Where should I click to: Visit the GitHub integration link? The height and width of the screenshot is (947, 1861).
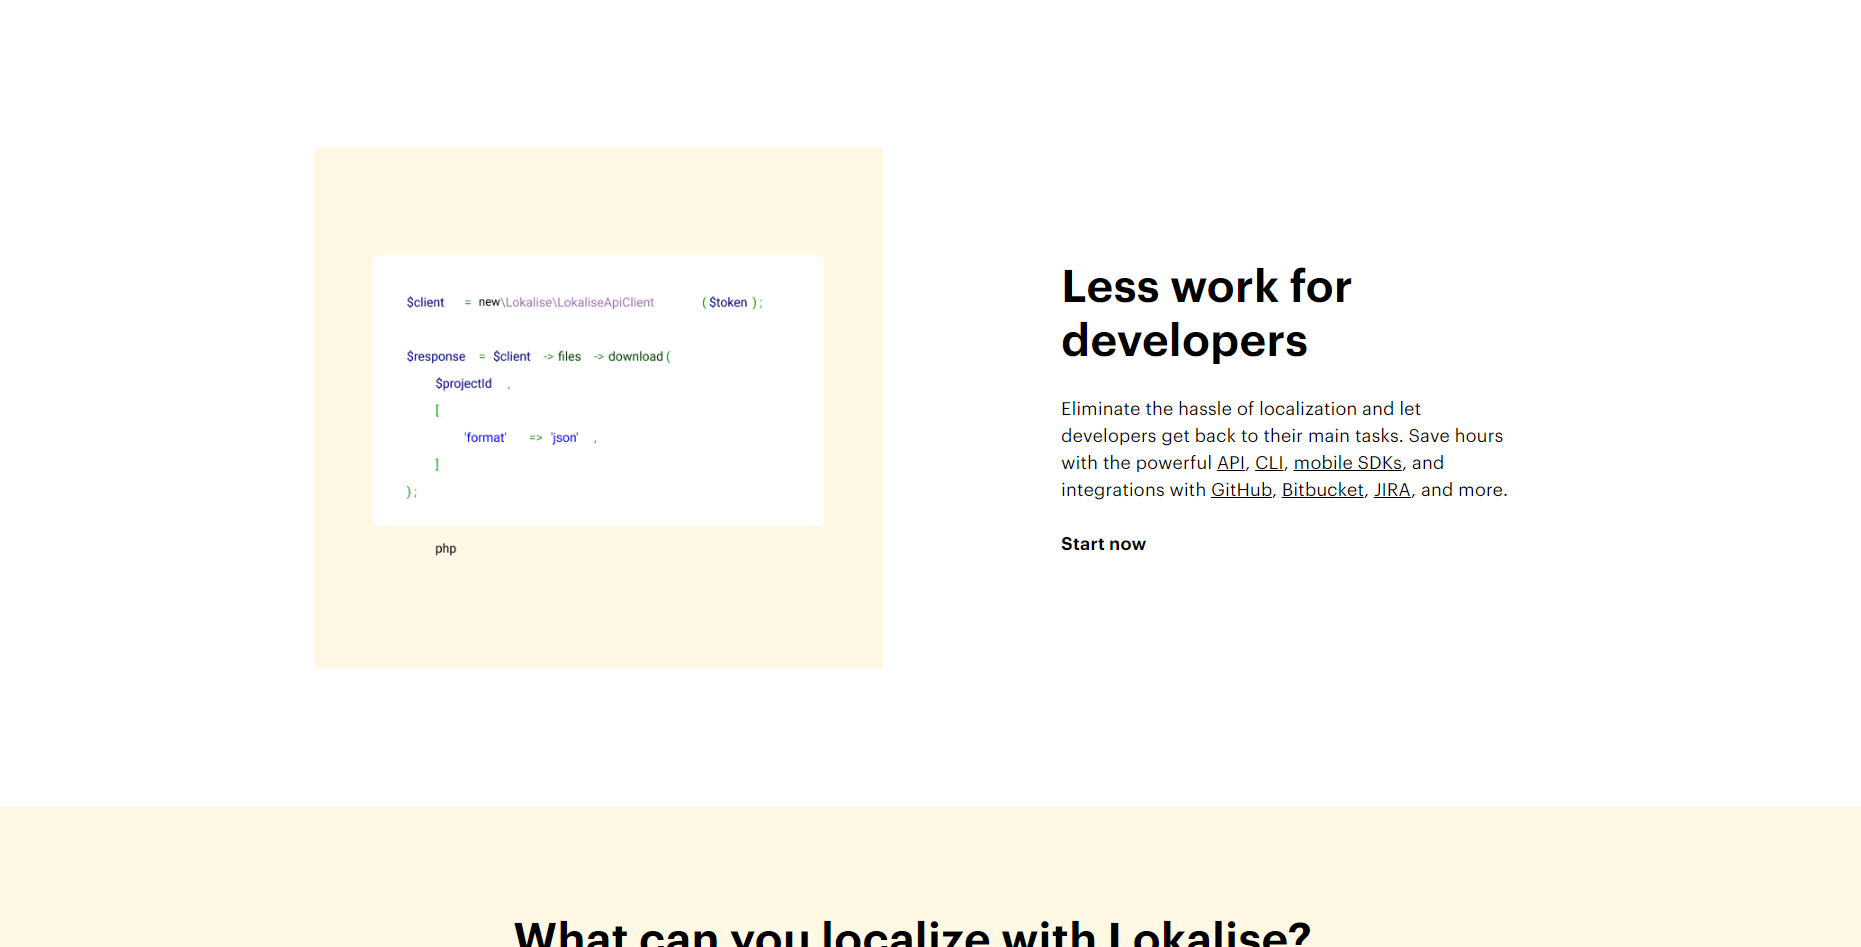tap(1241, 490)
